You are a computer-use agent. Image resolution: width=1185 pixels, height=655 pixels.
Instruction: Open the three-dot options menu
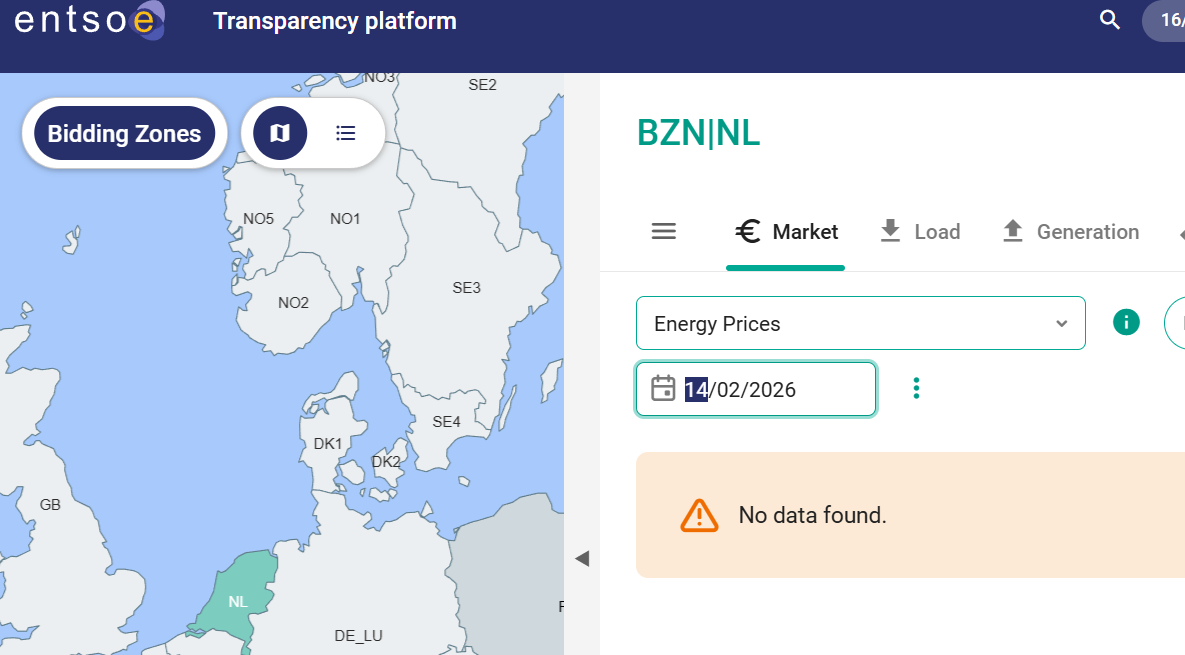[916, 389]
